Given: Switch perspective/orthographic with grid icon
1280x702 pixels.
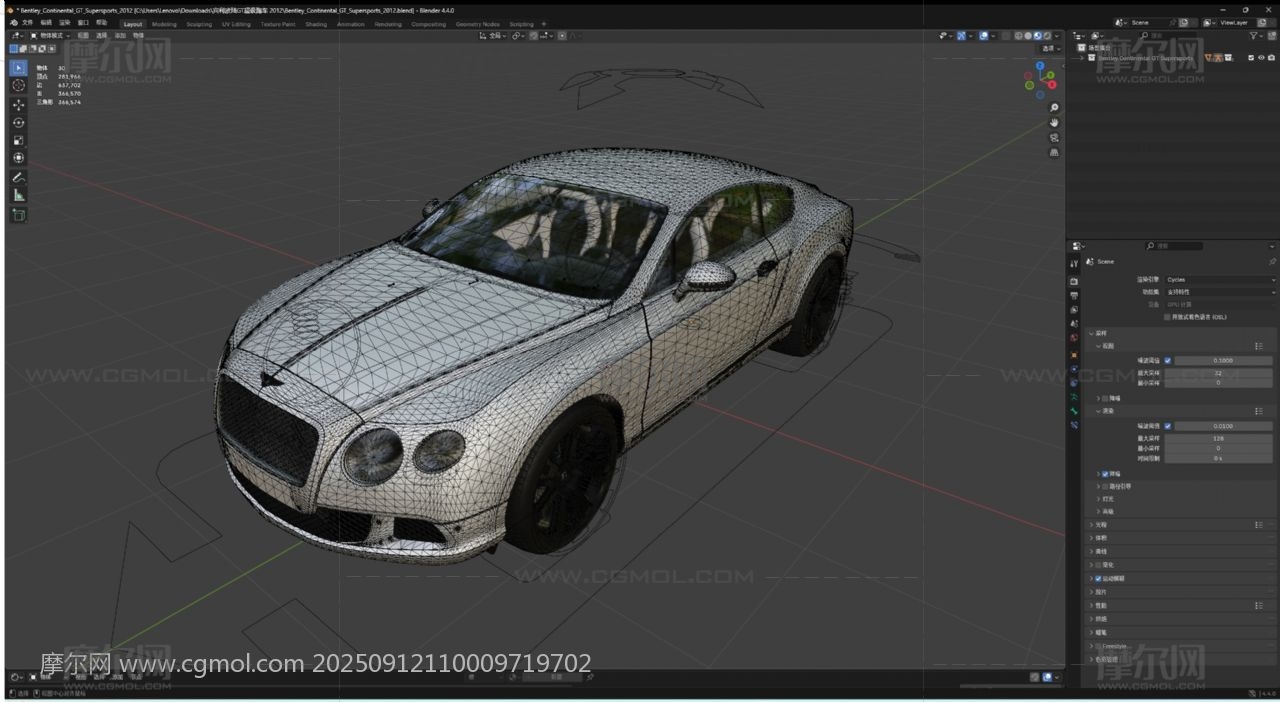Looking at the screenshot, I should tap(1054, 153).
